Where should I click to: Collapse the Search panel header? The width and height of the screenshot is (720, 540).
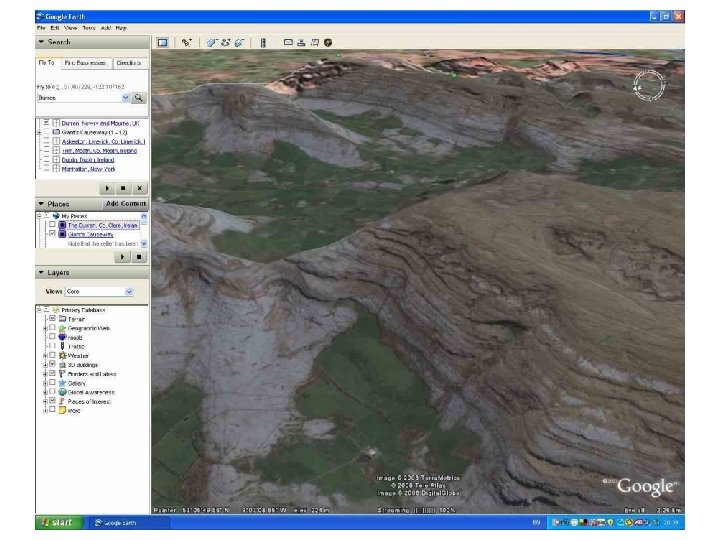[x=92, y=42]
